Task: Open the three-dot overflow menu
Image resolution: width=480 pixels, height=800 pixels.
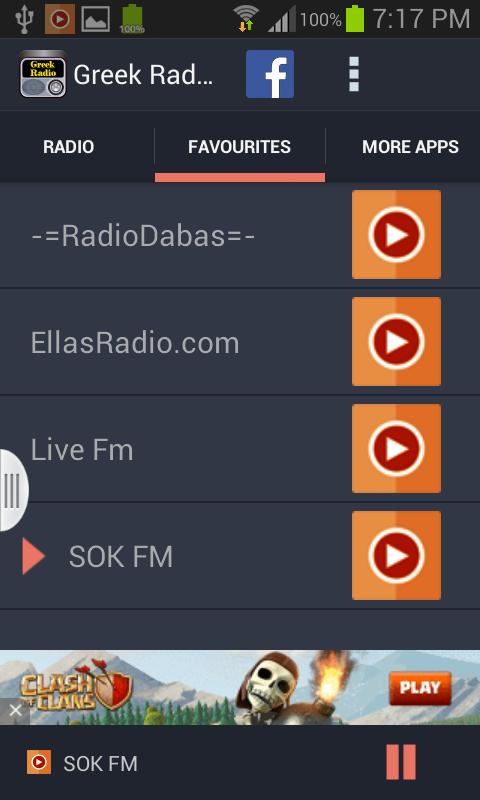Action: (x=353, y=74)
